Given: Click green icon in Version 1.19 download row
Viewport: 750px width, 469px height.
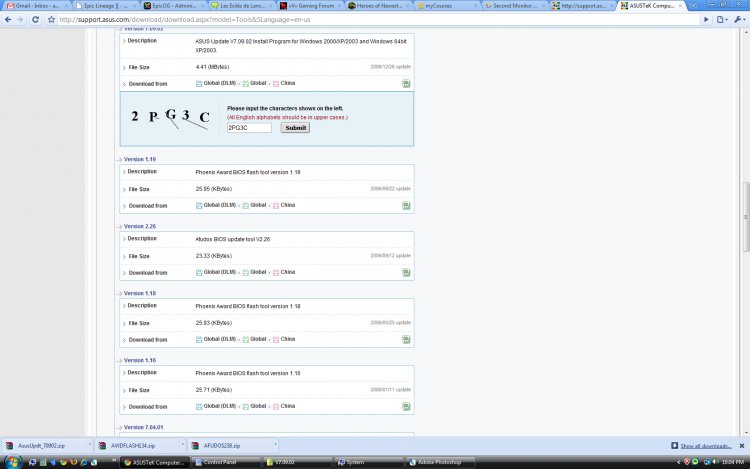Looking at the screenshot, I should point(406,206).
